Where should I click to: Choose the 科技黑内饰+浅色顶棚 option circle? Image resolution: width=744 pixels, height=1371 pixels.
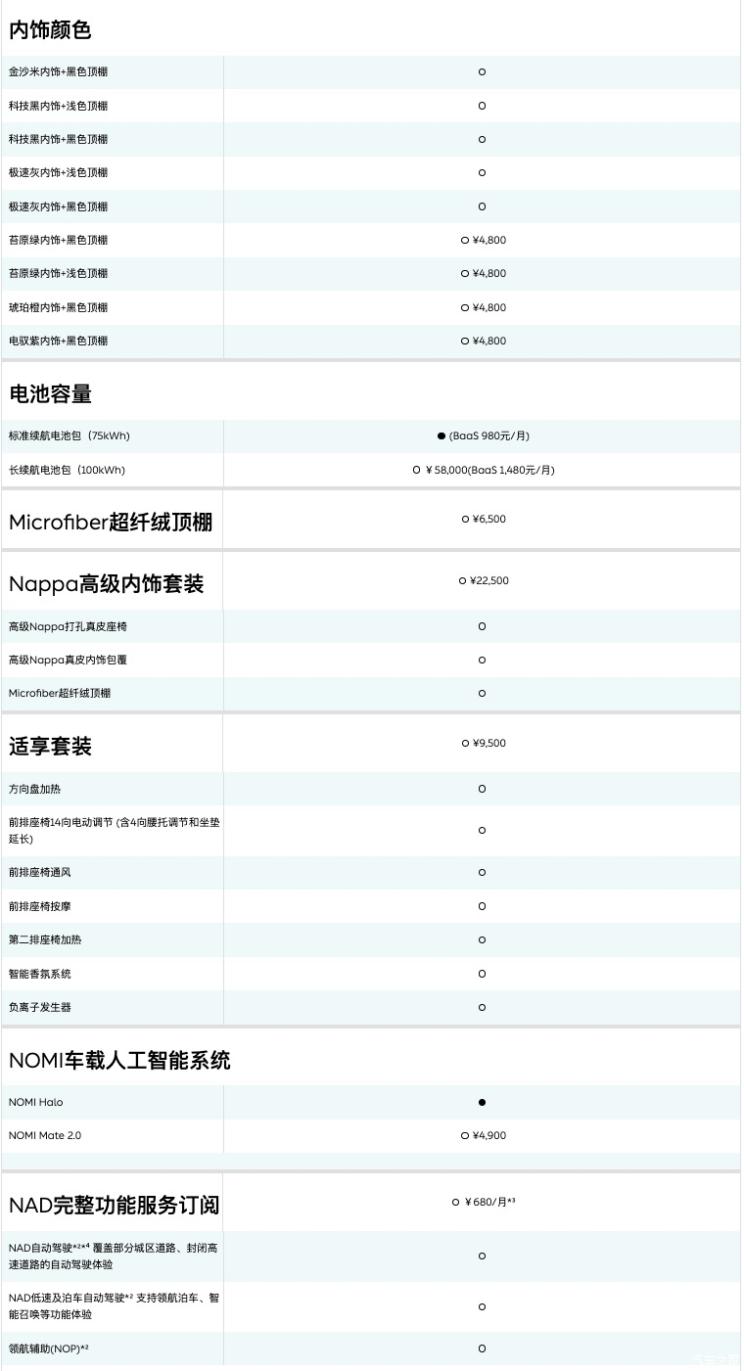pos(482,106)
